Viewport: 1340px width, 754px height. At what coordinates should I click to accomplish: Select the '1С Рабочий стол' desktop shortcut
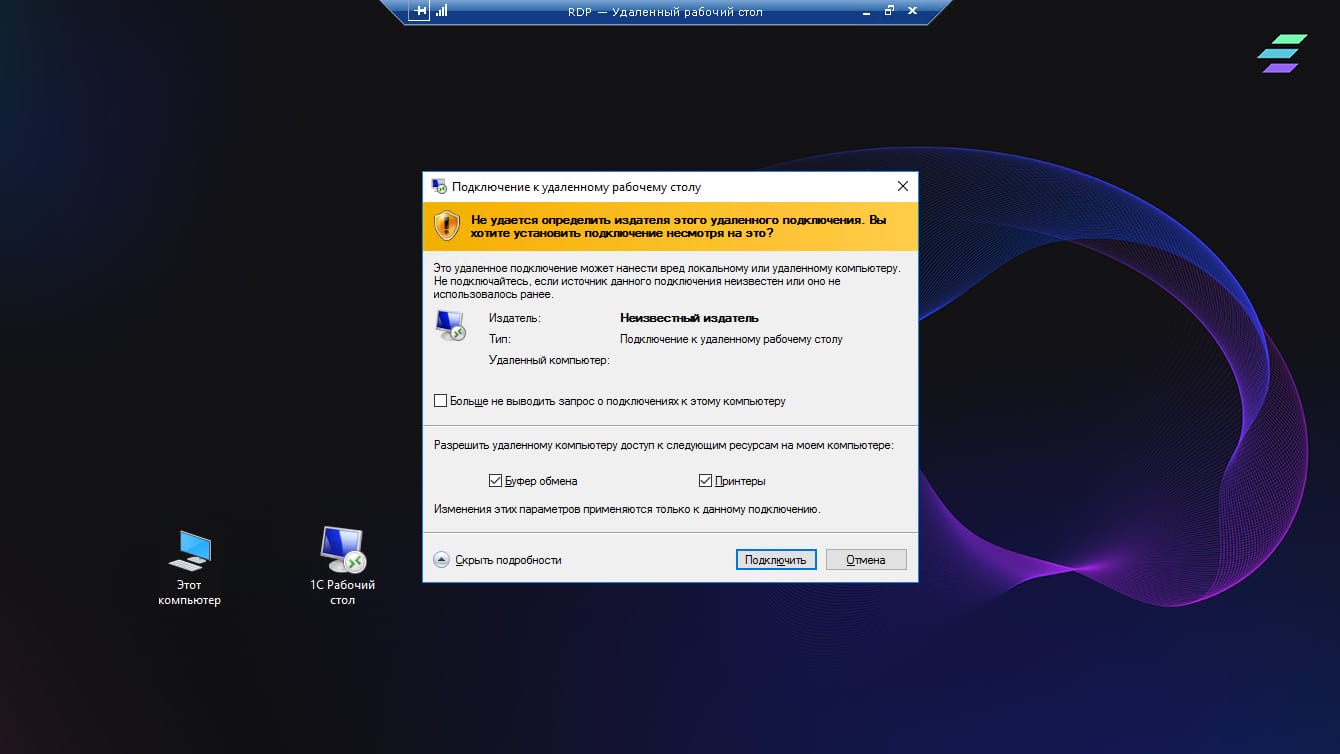click(x=342, y=566)
